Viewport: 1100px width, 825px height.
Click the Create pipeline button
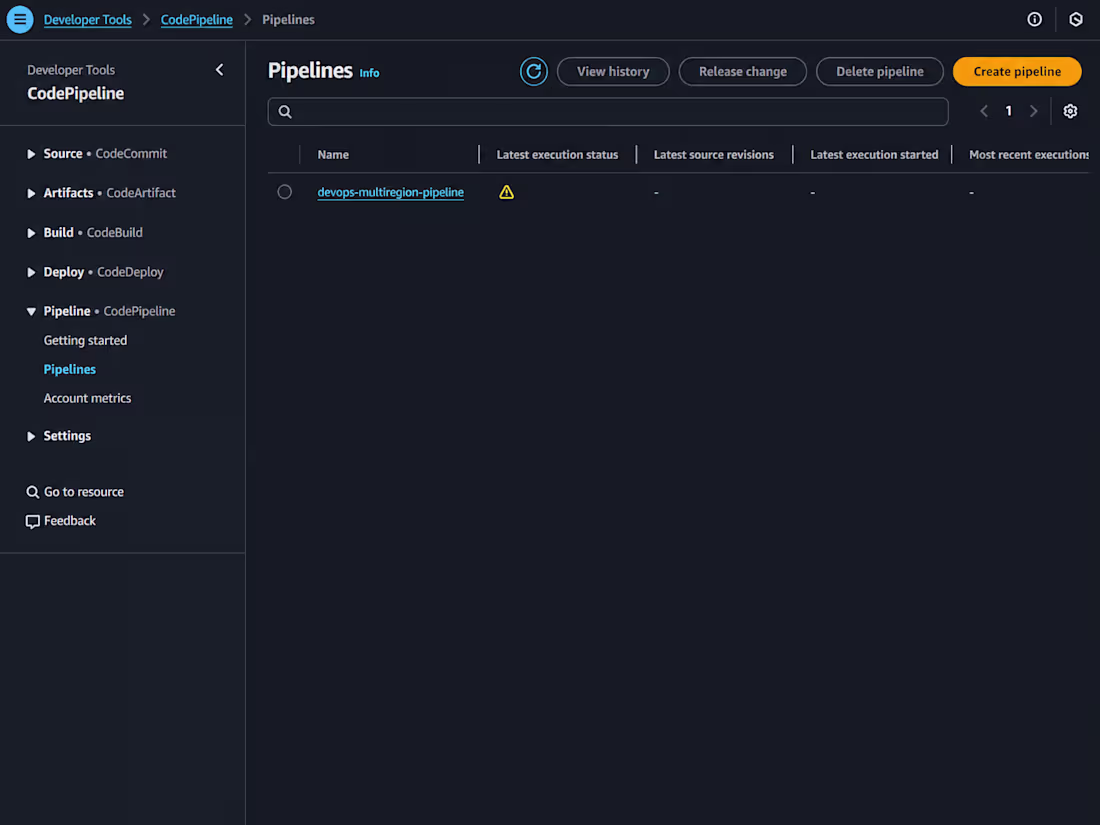1017,72
